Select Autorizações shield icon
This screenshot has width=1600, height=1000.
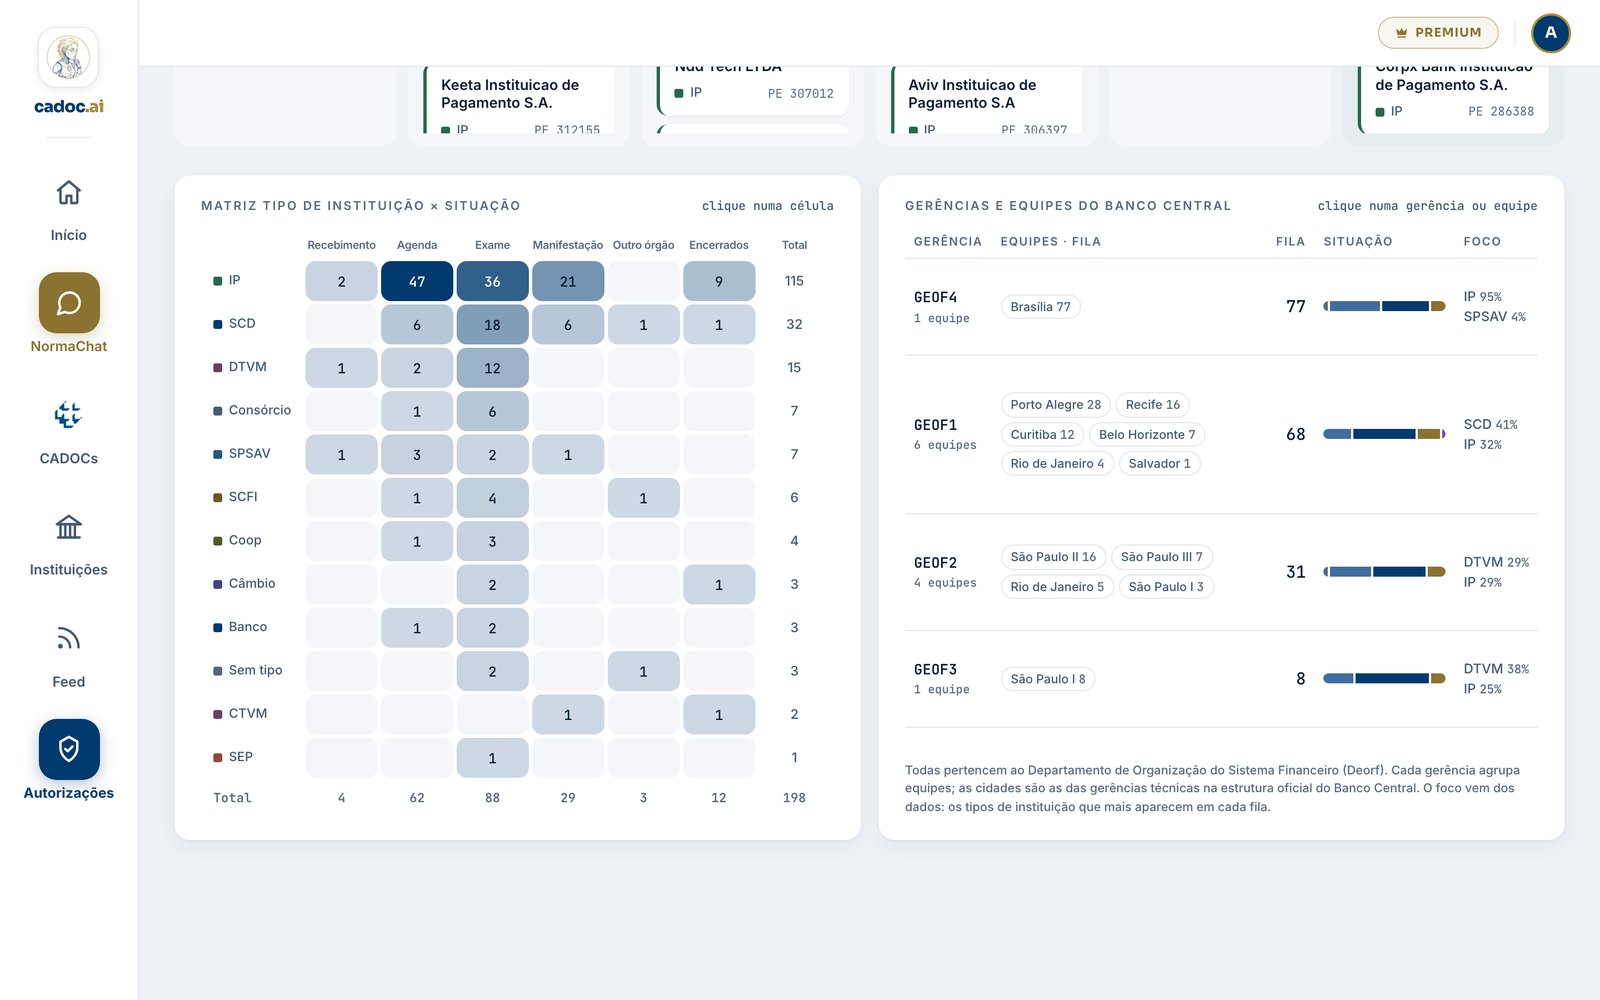click(69, 749)
